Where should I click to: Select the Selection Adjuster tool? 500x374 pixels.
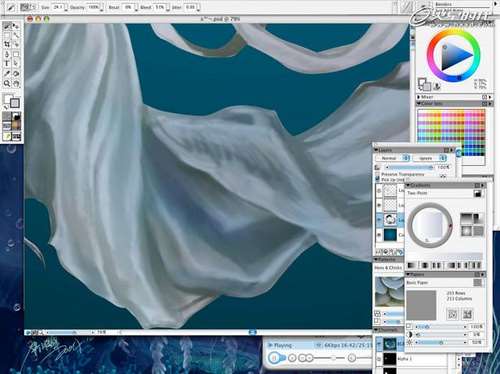point(16,44)
